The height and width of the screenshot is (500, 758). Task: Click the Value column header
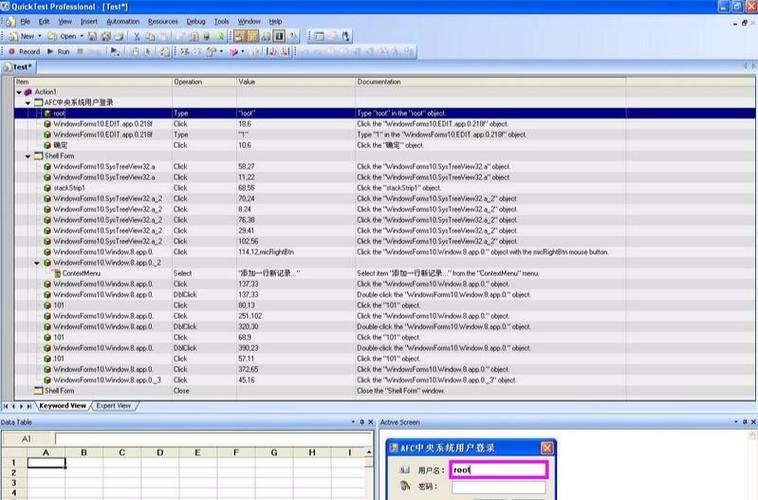[296, 82]
